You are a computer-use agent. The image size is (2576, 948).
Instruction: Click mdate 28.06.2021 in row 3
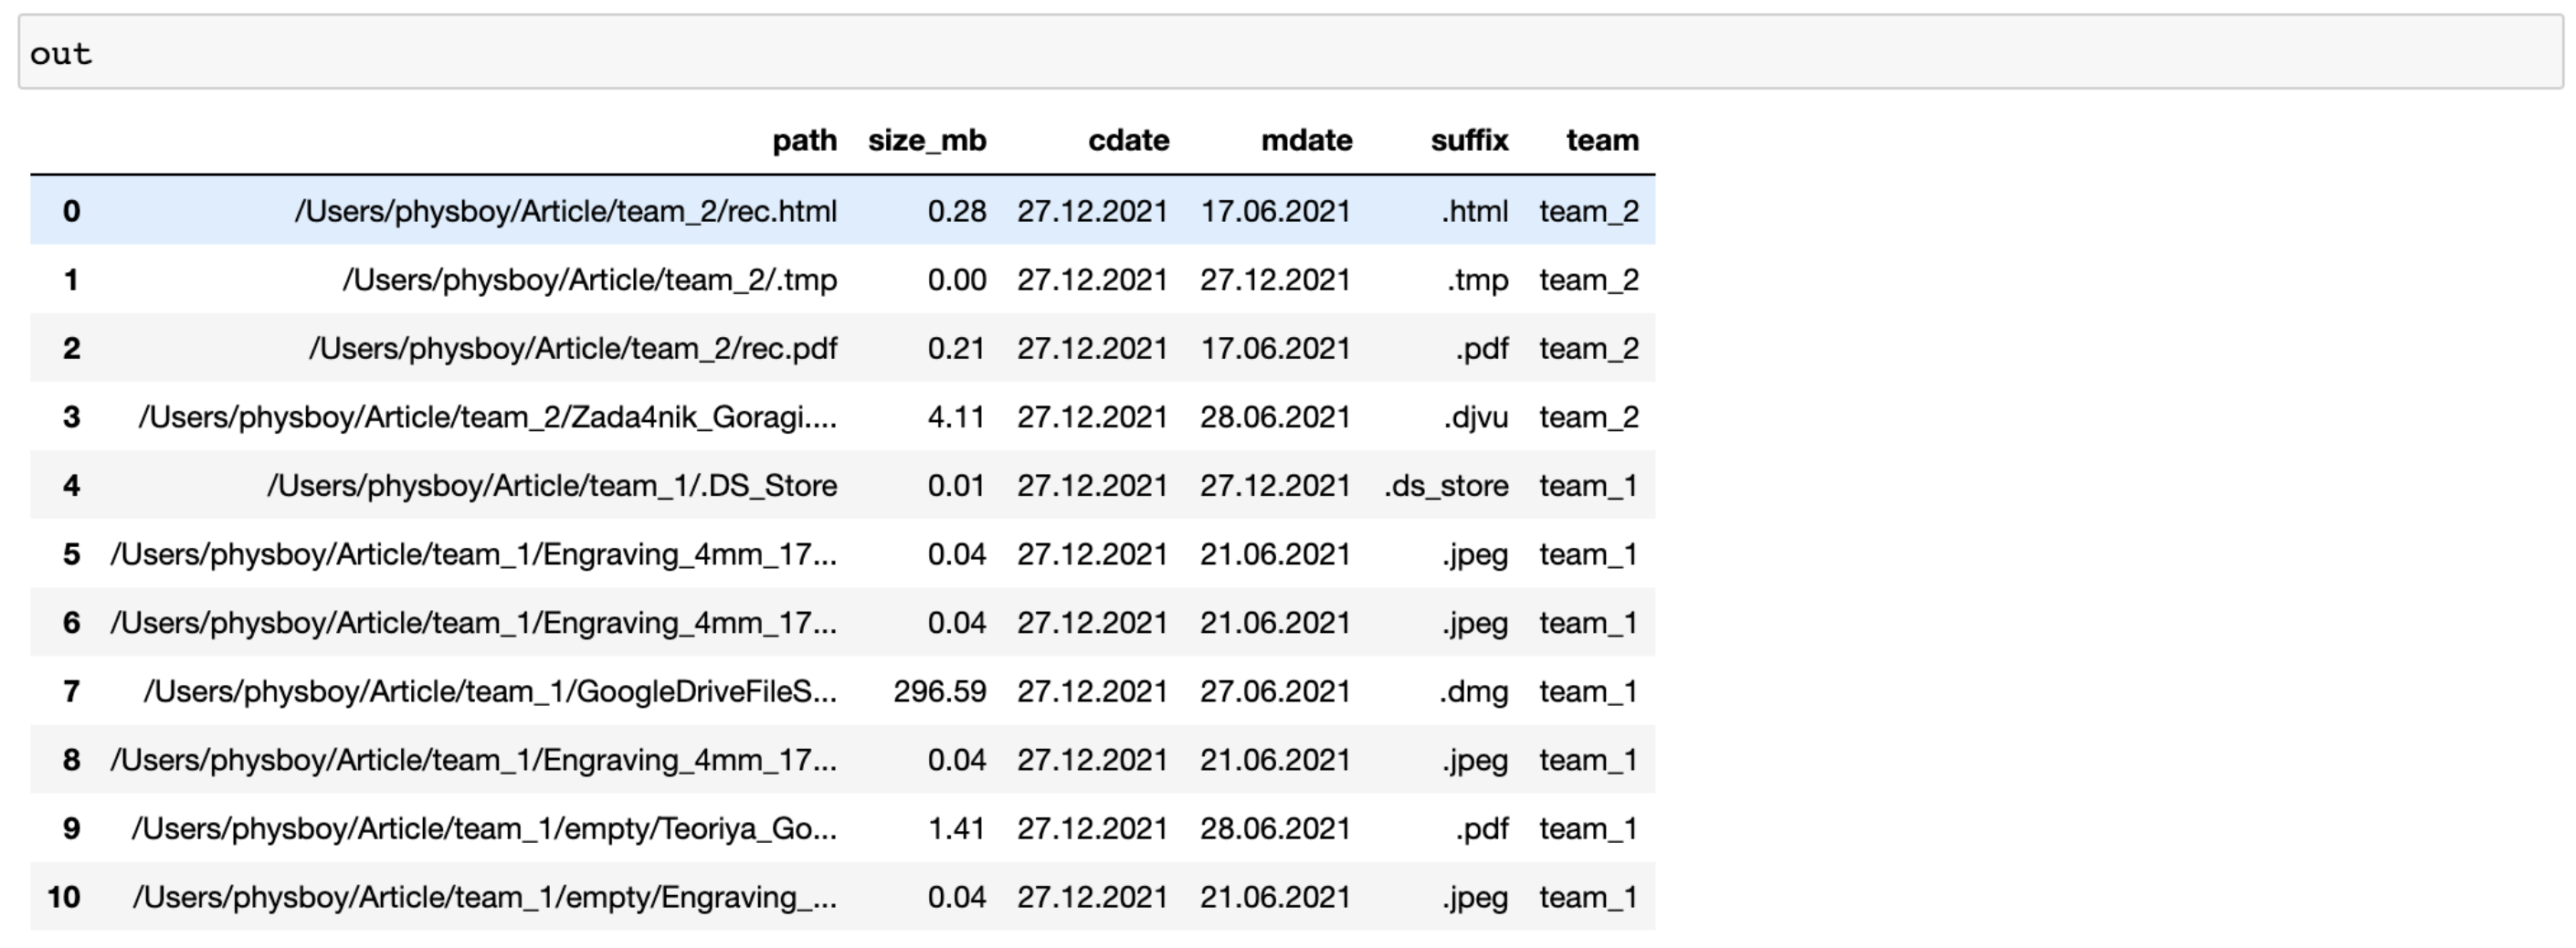pyautogui.click(x=1275, y=417)
